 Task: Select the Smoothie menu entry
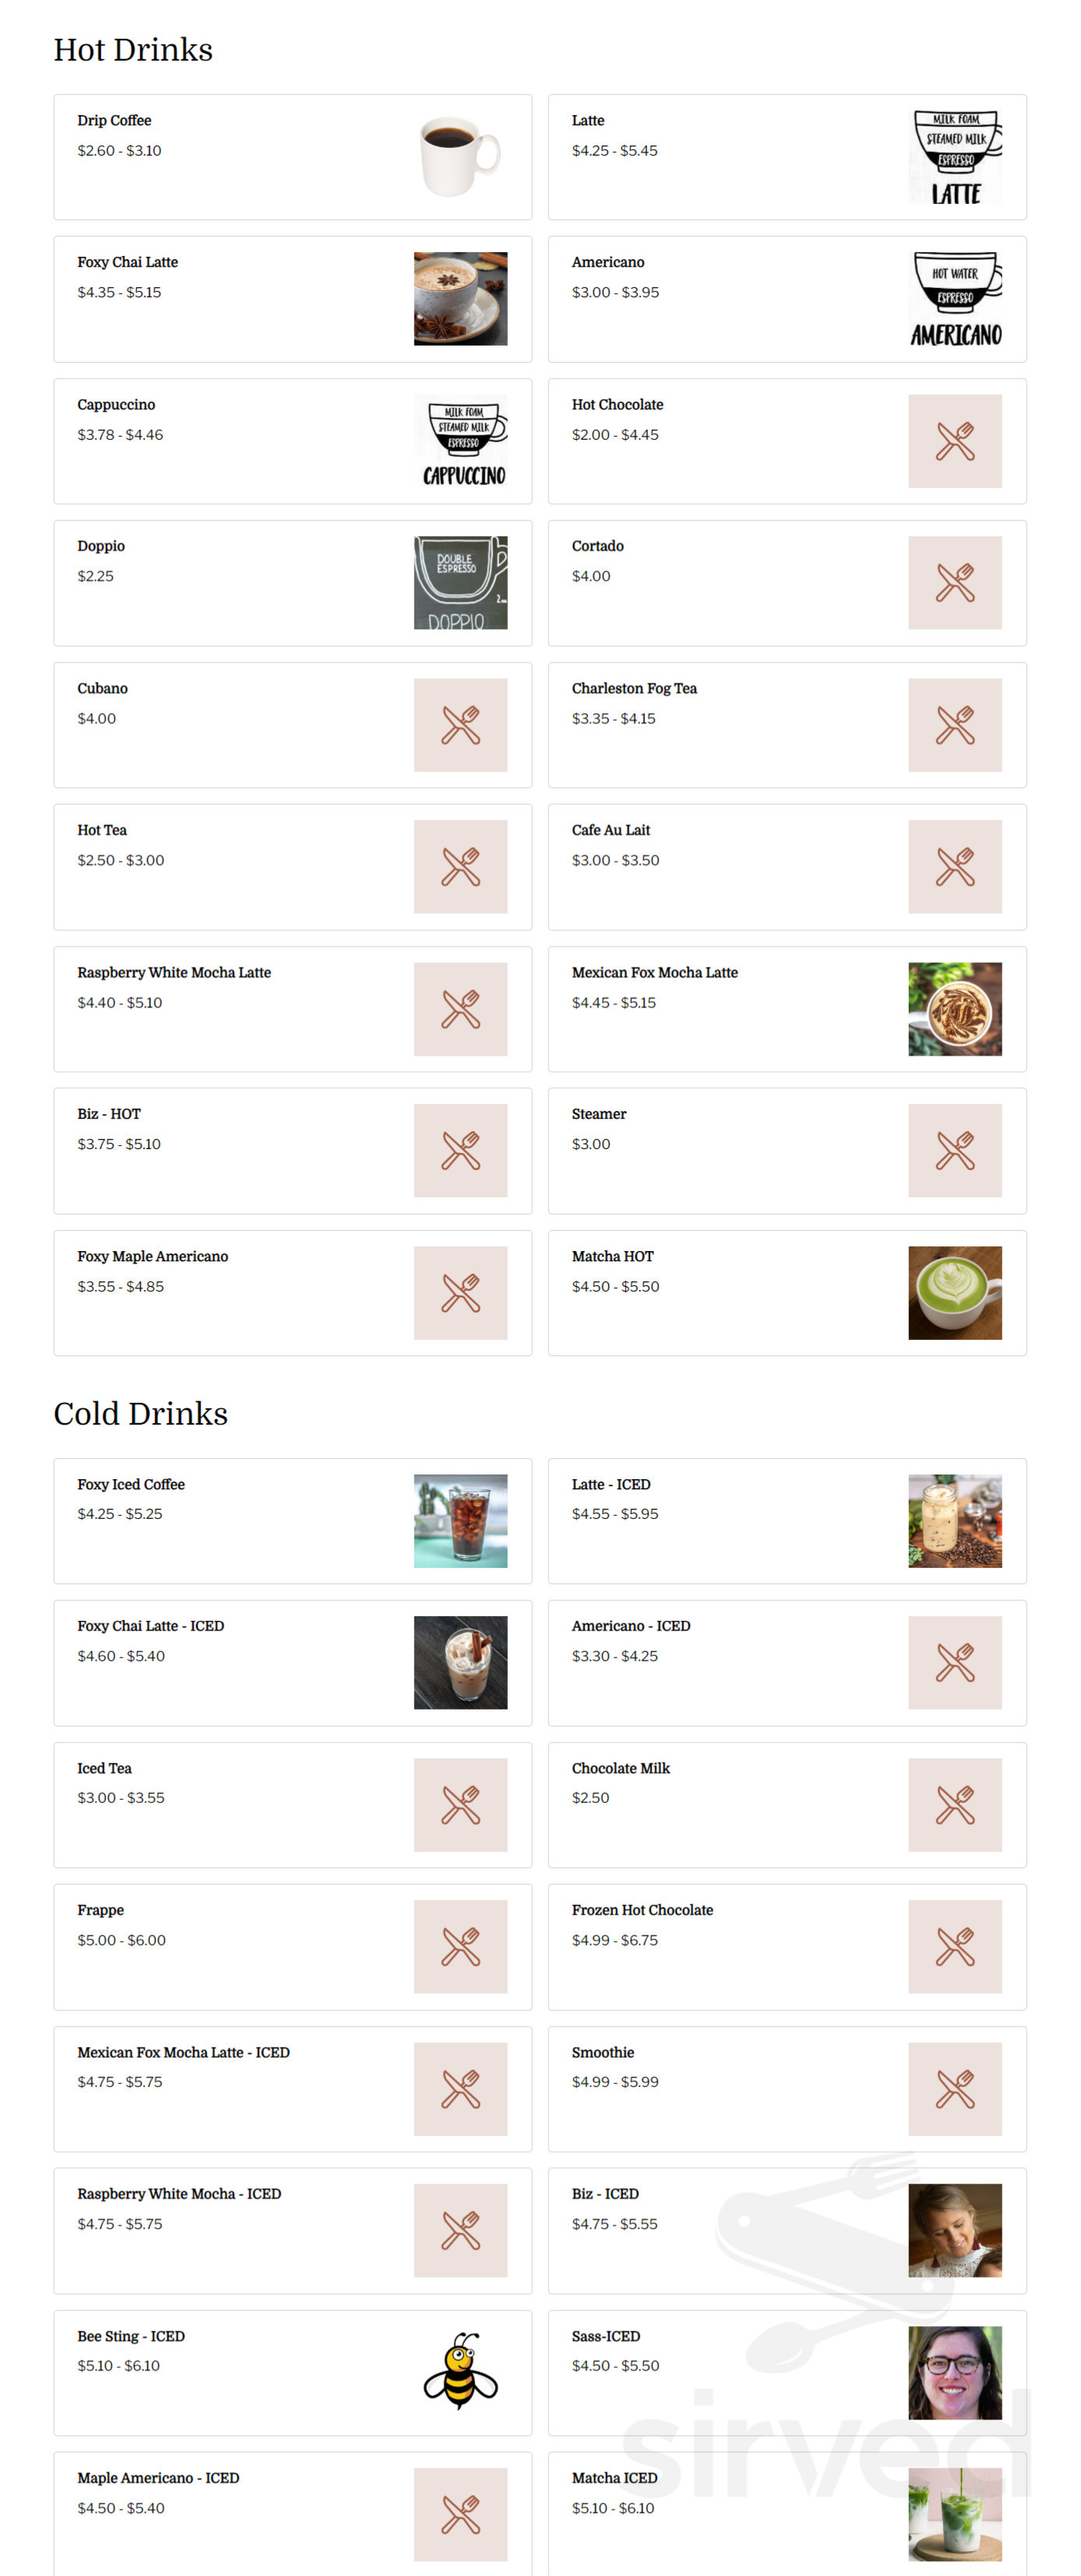[787, 2088]
